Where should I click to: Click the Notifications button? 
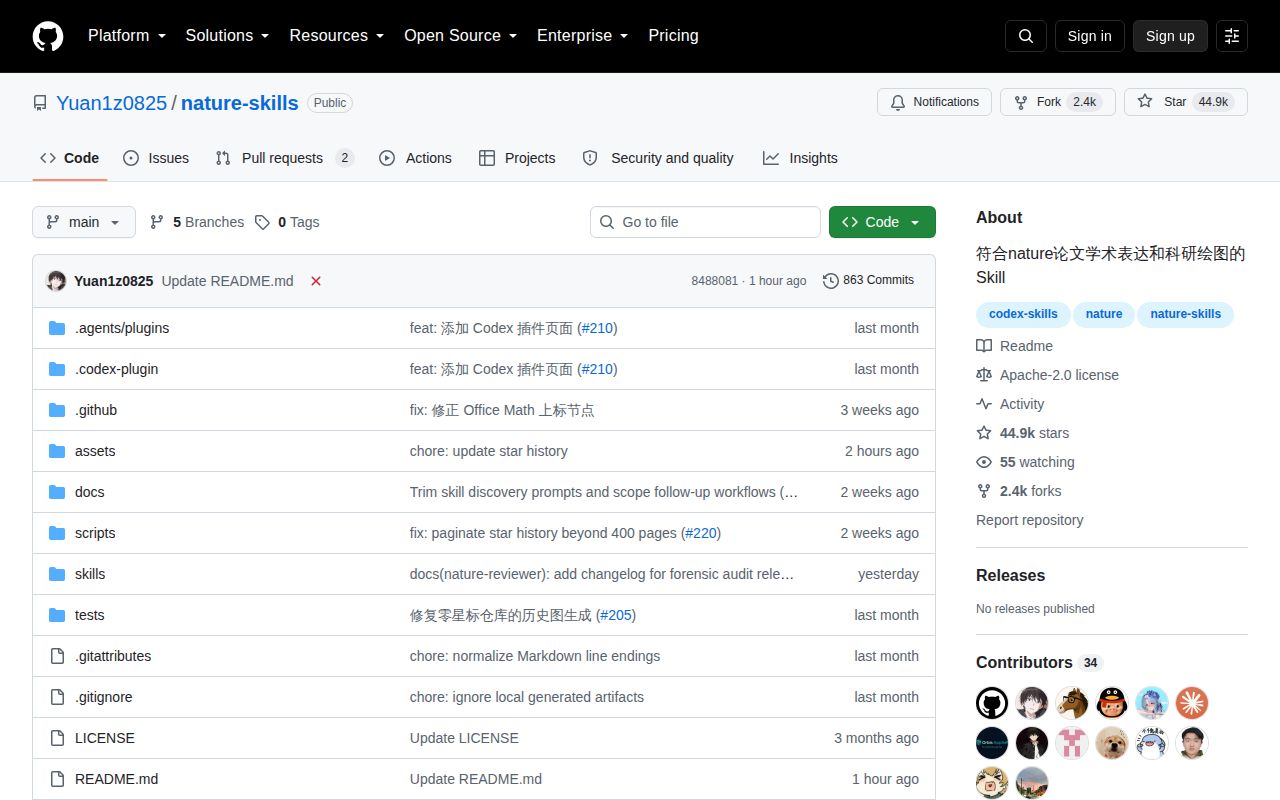[934, 102]
